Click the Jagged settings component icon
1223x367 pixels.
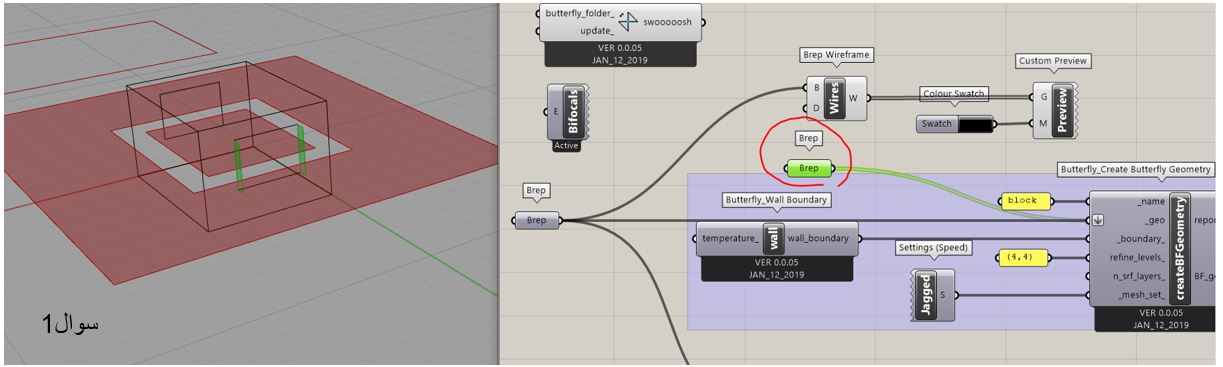(x=926, y=295)
